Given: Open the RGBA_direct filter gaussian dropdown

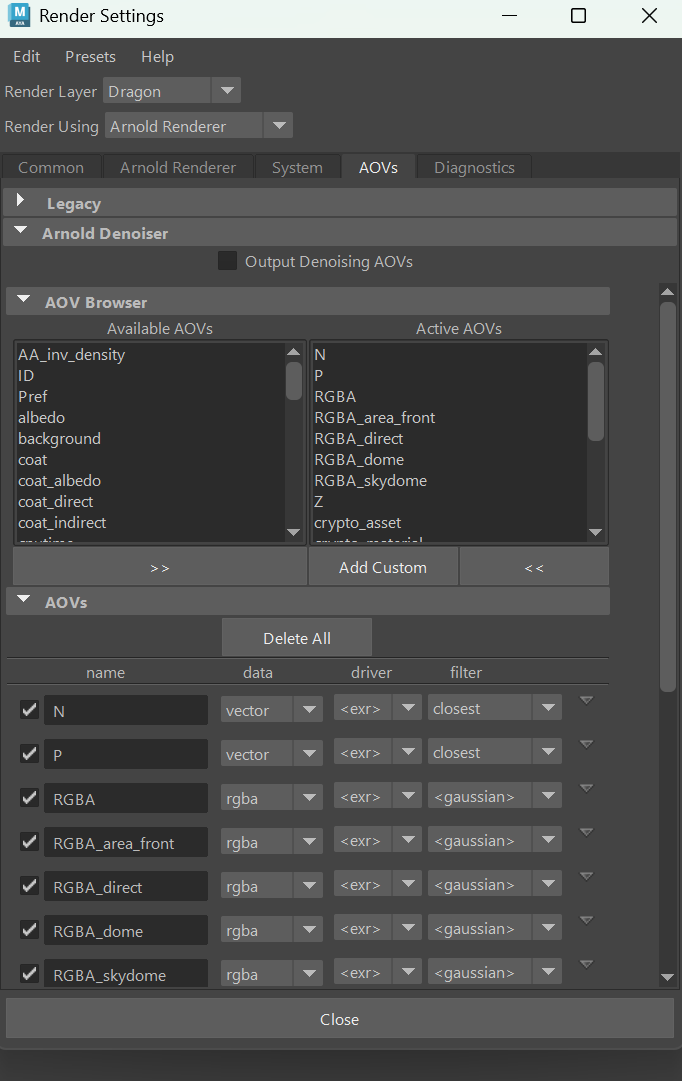Looking at the screenshot, I should click(494, 885).
